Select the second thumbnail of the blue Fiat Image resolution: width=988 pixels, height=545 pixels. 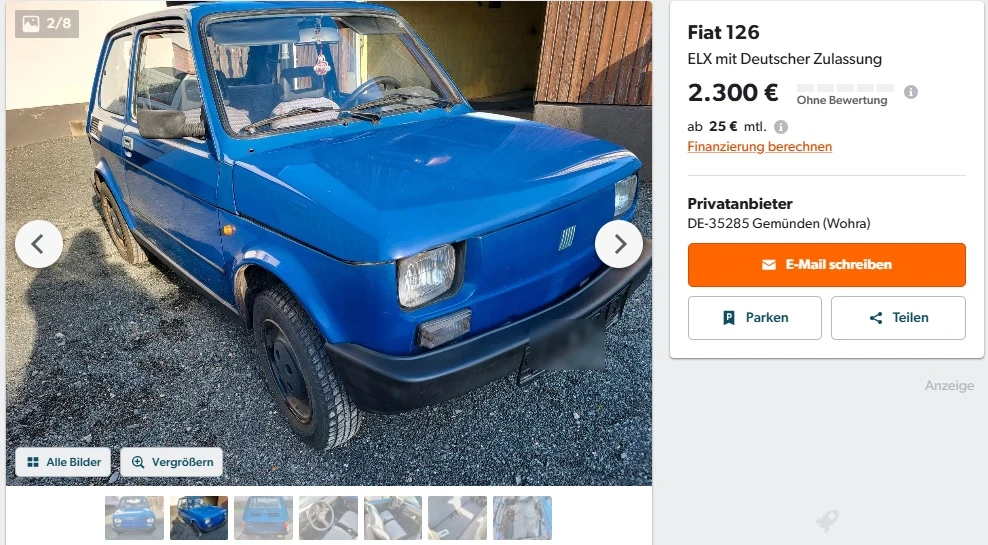click(x=199, y=518)
